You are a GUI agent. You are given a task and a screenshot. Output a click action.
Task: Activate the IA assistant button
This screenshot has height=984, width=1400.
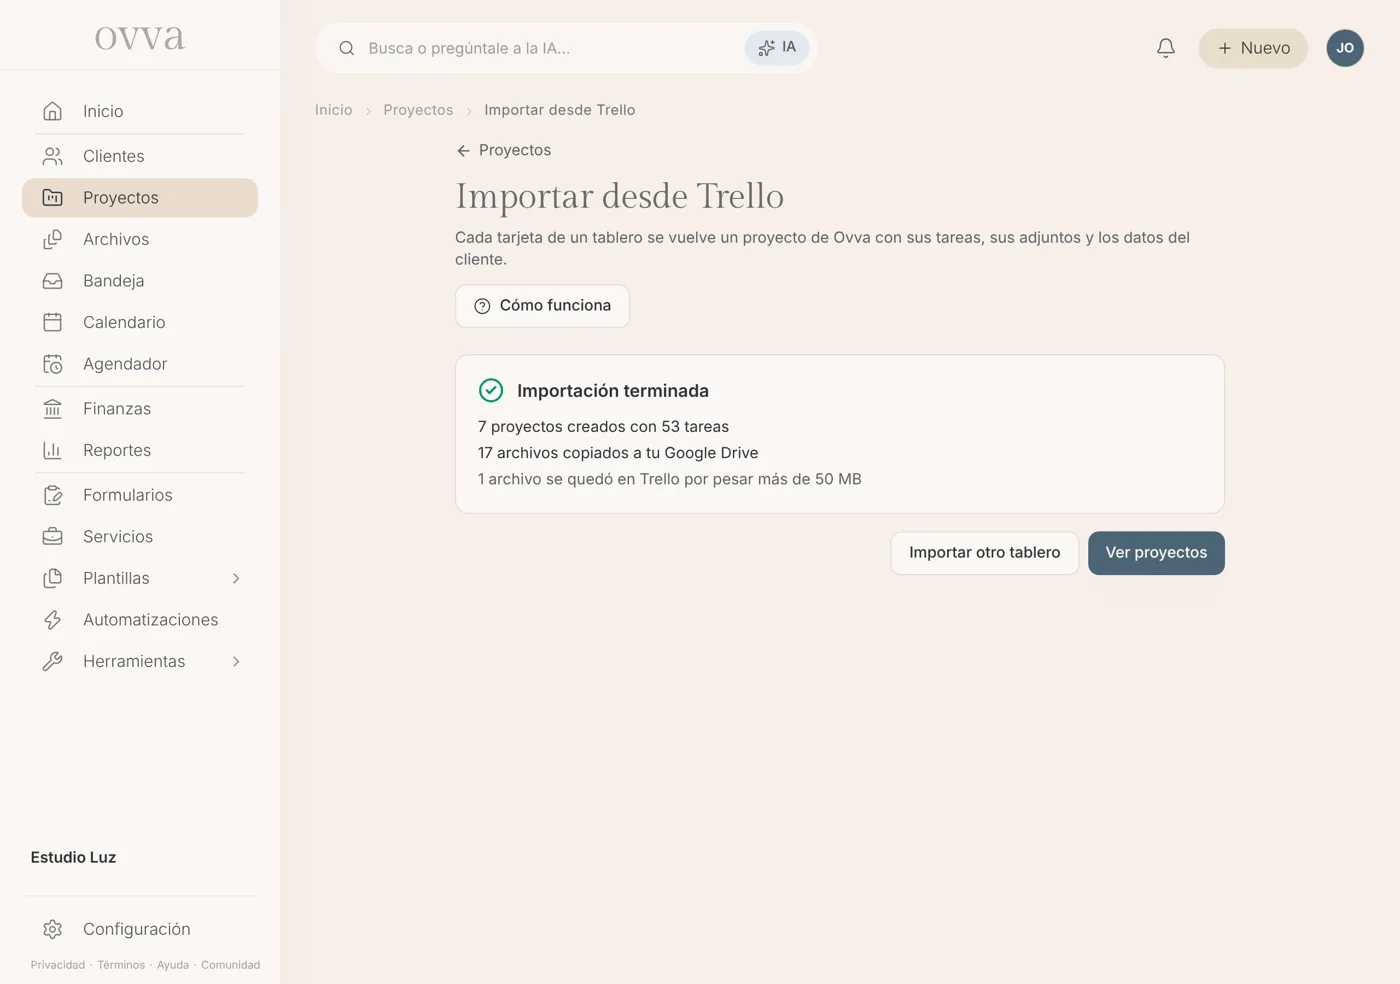tap(777, 48)
